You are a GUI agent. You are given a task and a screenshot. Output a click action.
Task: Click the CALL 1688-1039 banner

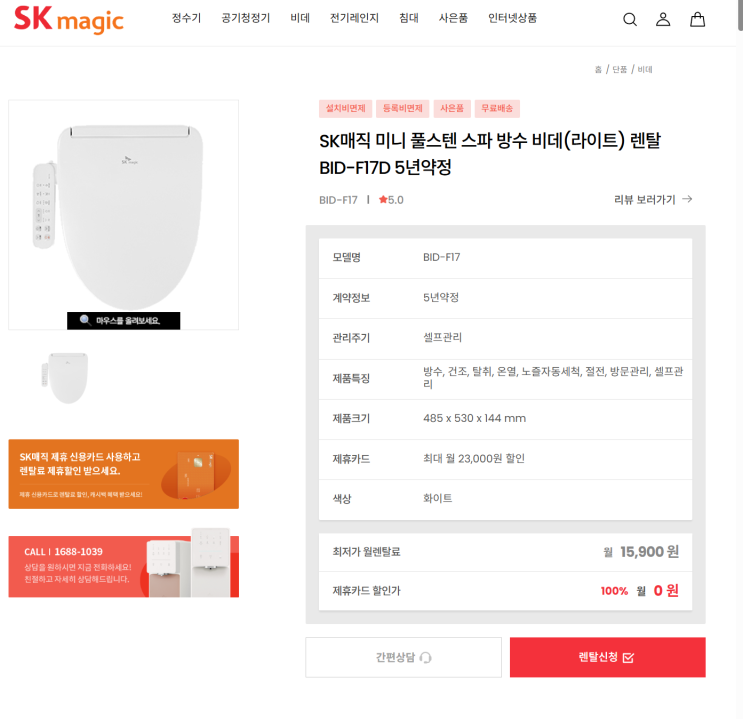click(x=124, y=564)
